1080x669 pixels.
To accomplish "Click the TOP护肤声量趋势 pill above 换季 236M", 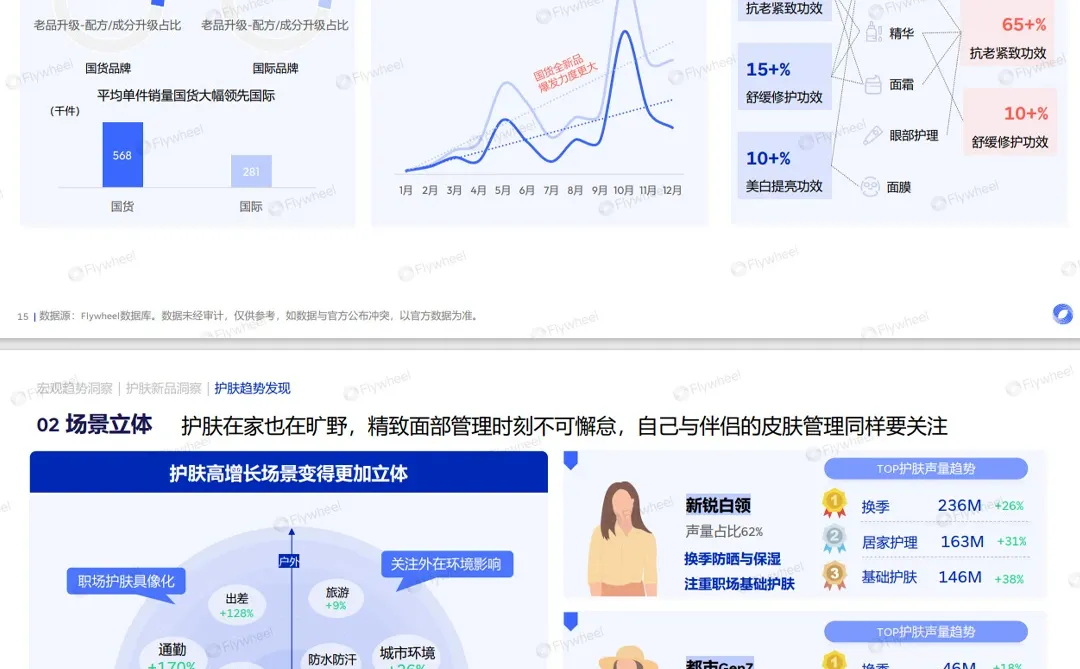I will [926, 469].
